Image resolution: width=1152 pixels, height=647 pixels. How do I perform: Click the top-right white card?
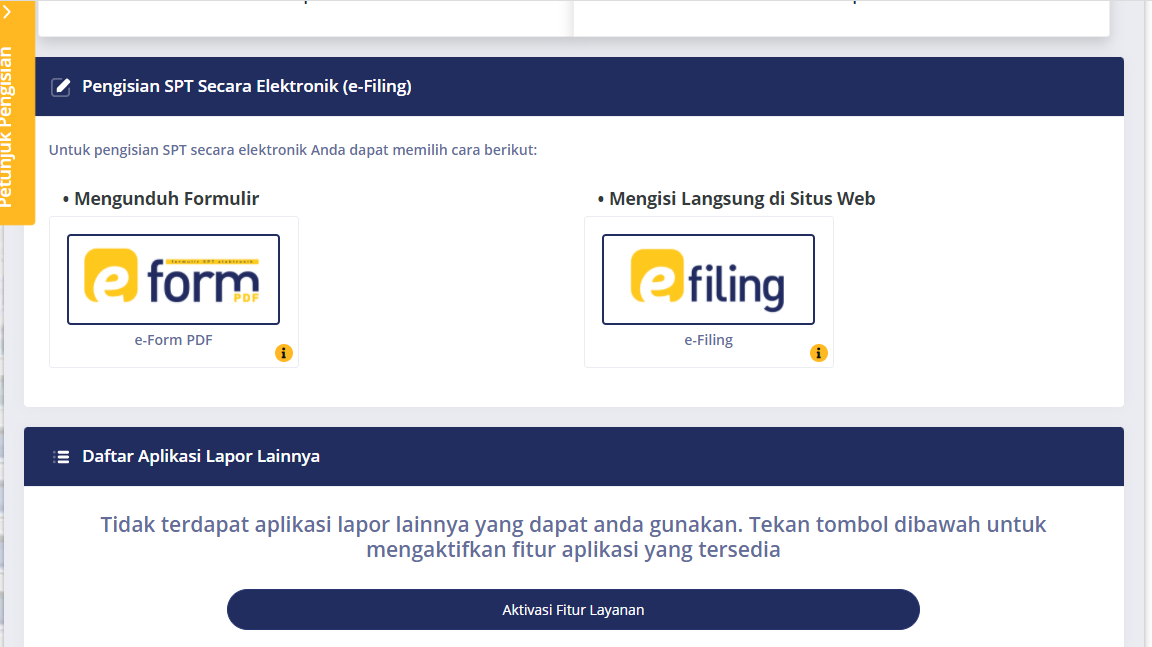840,14
